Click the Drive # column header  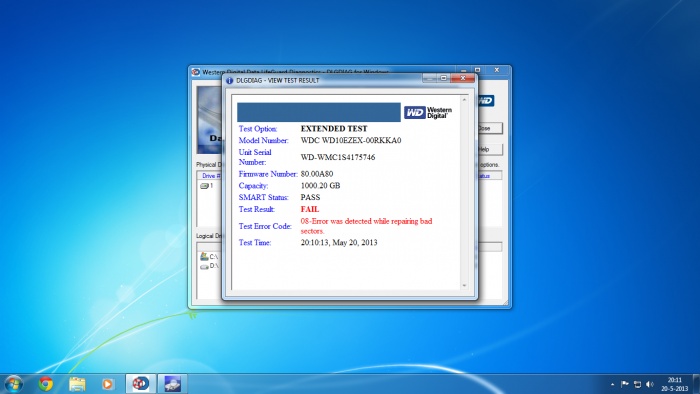click(210, 176)
